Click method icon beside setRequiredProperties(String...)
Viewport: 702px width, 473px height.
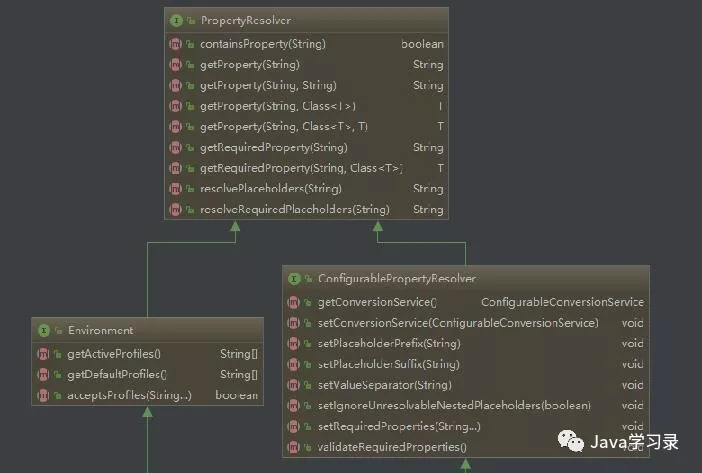293,426
